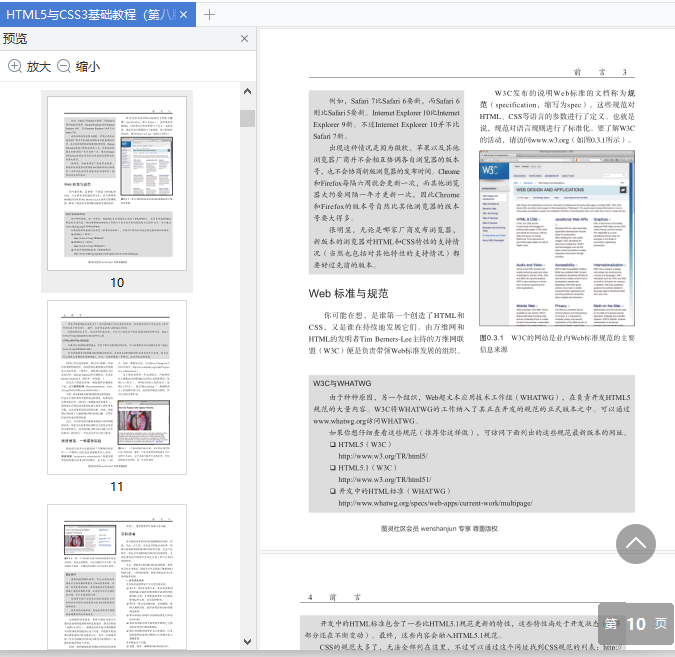Click the 第 10 页 page indicator

pyautogui.click(x=636, y=624)
